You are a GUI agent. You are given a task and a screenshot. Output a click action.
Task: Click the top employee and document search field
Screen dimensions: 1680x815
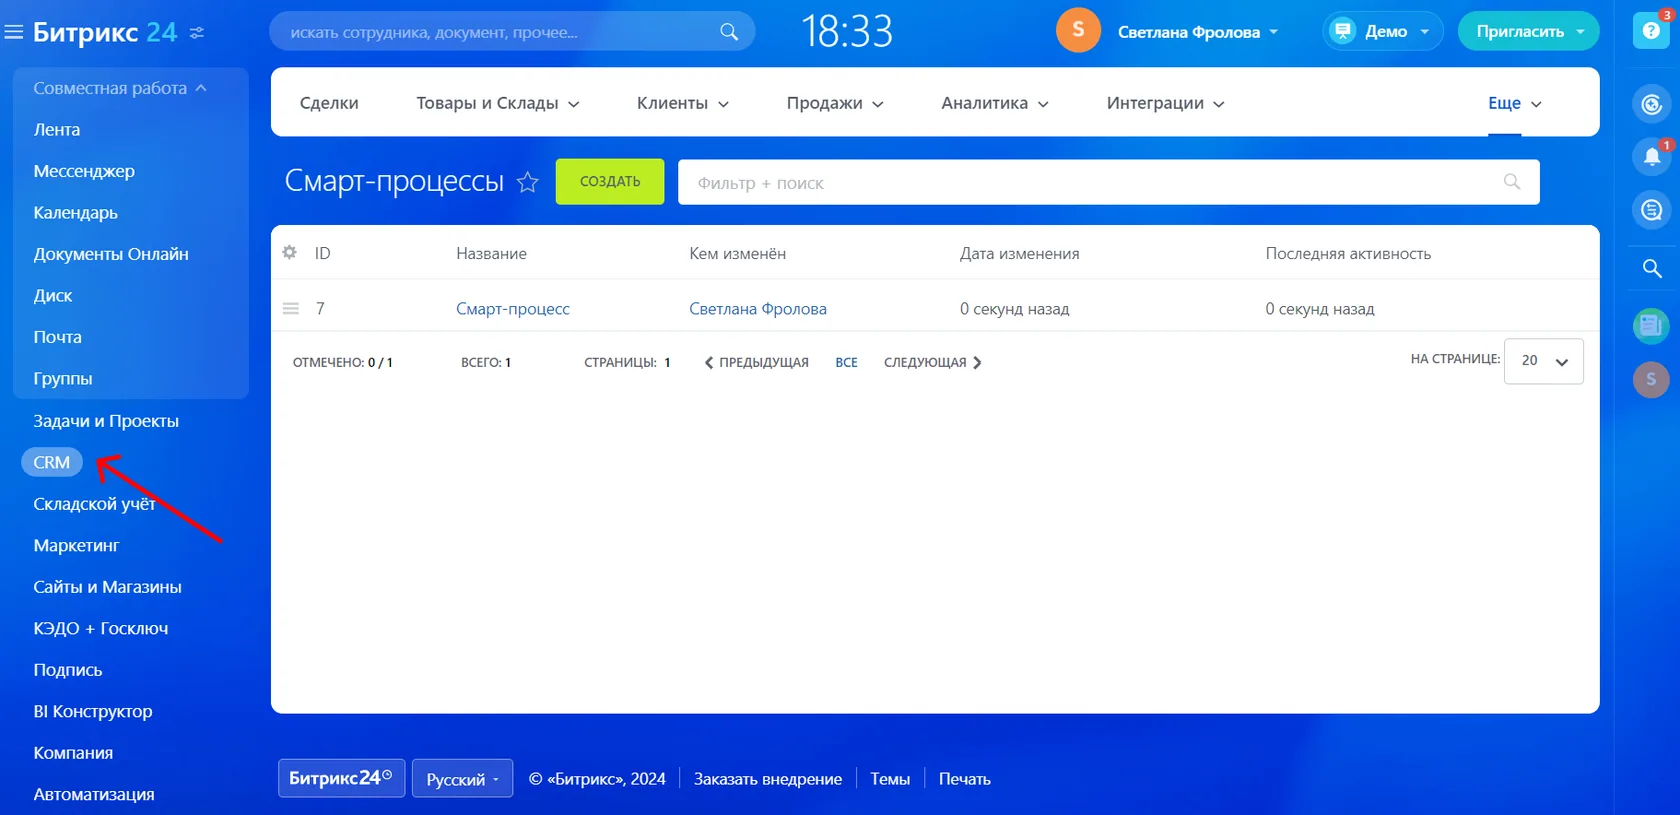(512, 32)
